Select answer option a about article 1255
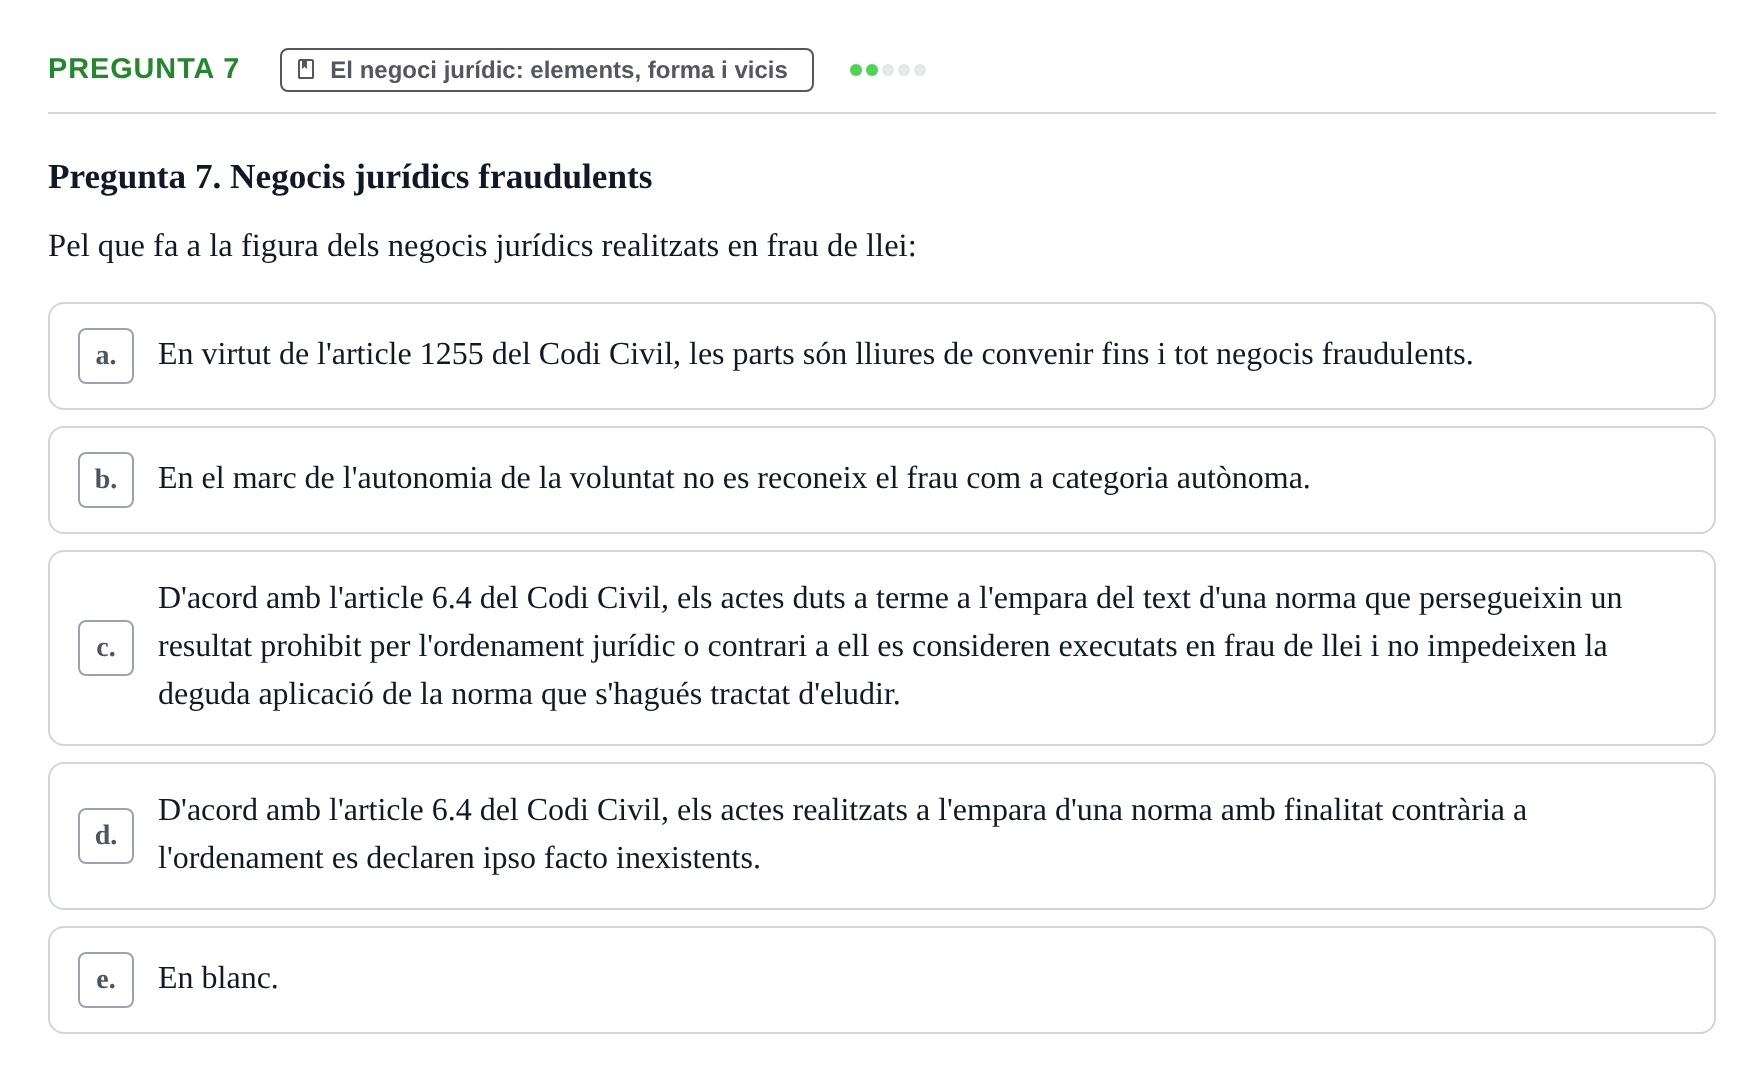 tap(881, 356)
